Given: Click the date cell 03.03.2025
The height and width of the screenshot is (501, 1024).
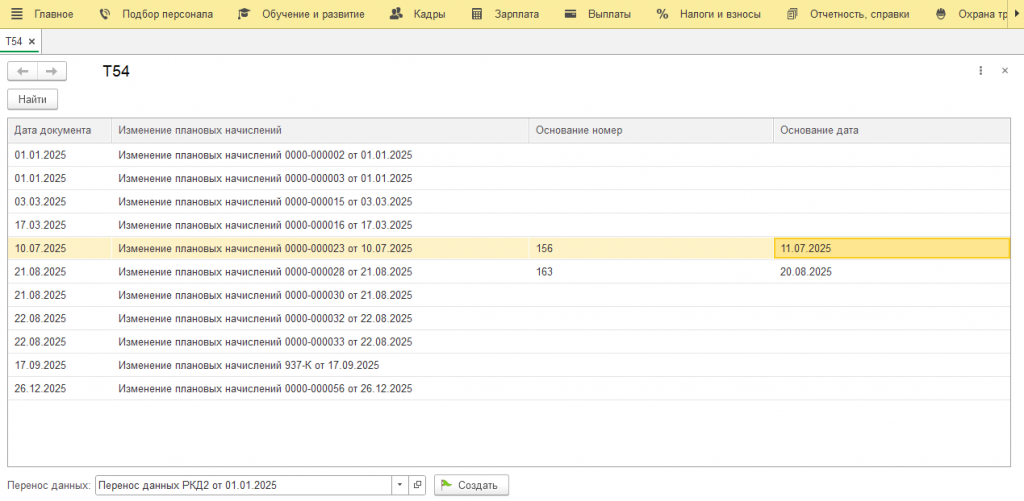Looking at the screenshot, I should pos(59,202).
